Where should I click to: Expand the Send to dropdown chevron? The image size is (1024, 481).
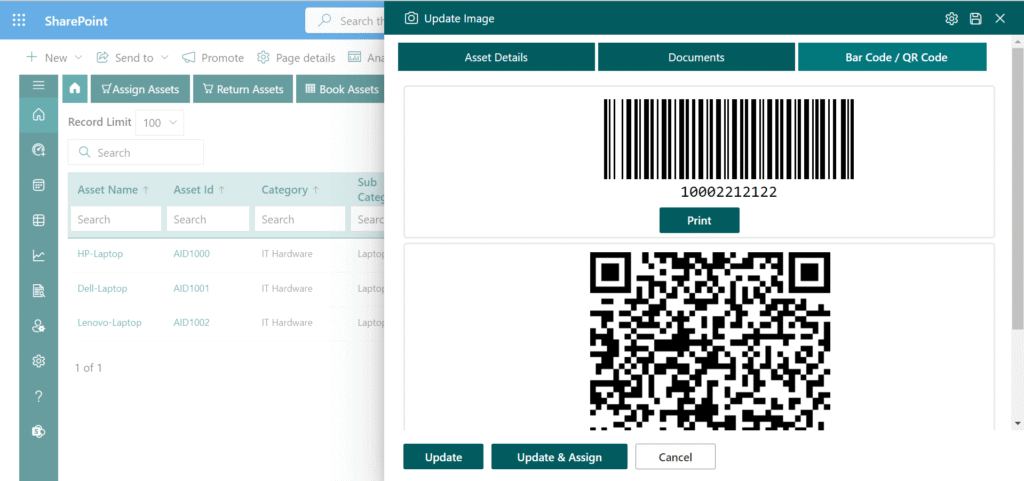point(164,57)
